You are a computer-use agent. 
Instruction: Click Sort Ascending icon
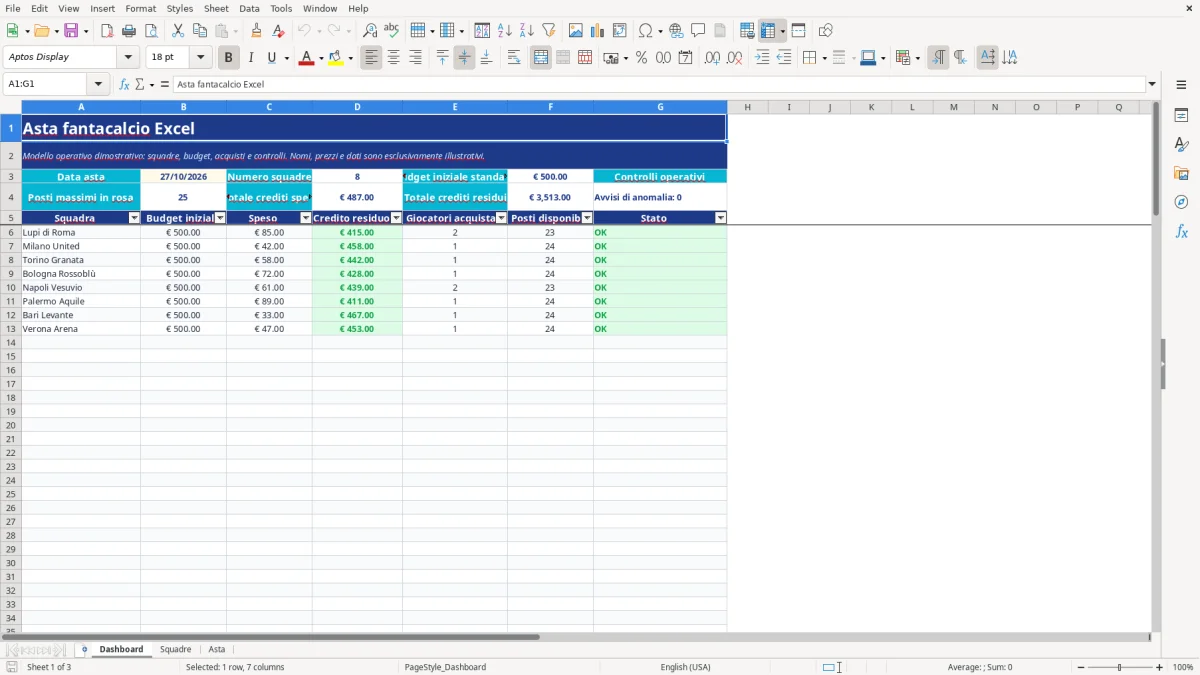pos(505,31)
